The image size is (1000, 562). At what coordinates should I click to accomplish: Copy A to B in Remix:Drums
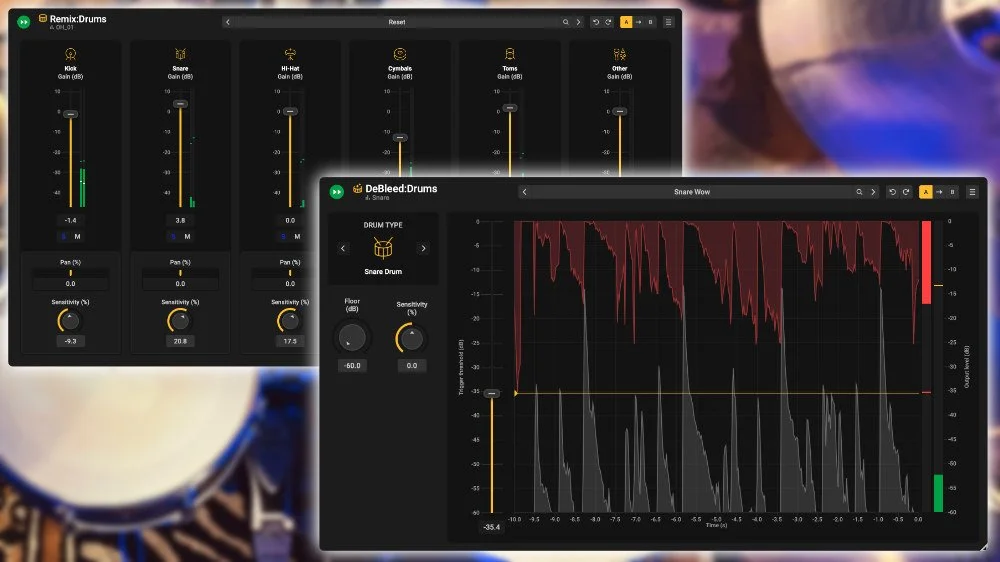click(x=638, y=22)
